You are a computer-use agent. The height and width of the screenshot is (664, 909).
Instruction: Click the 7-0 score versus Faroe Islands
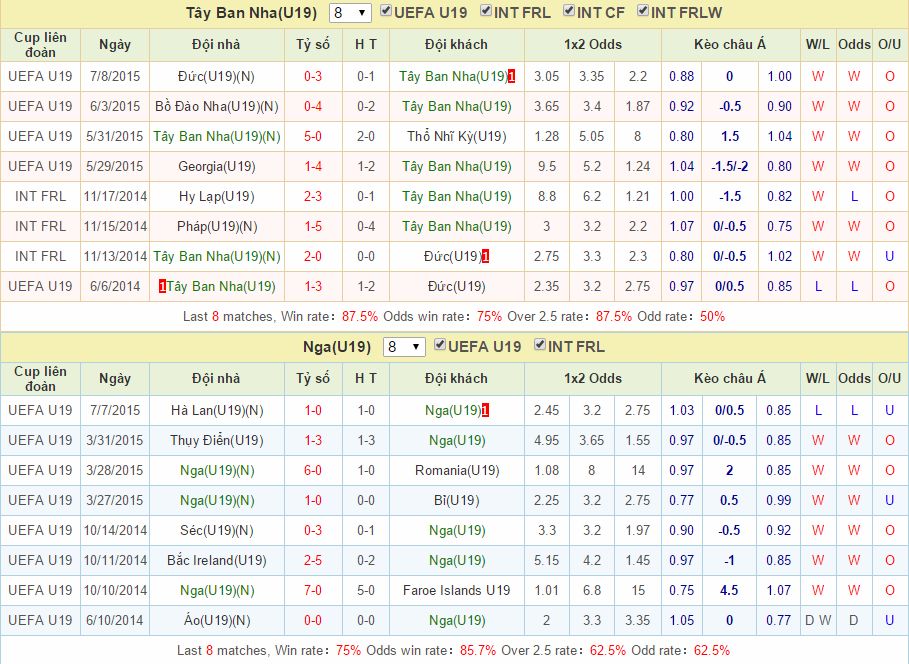coord(313,590)
